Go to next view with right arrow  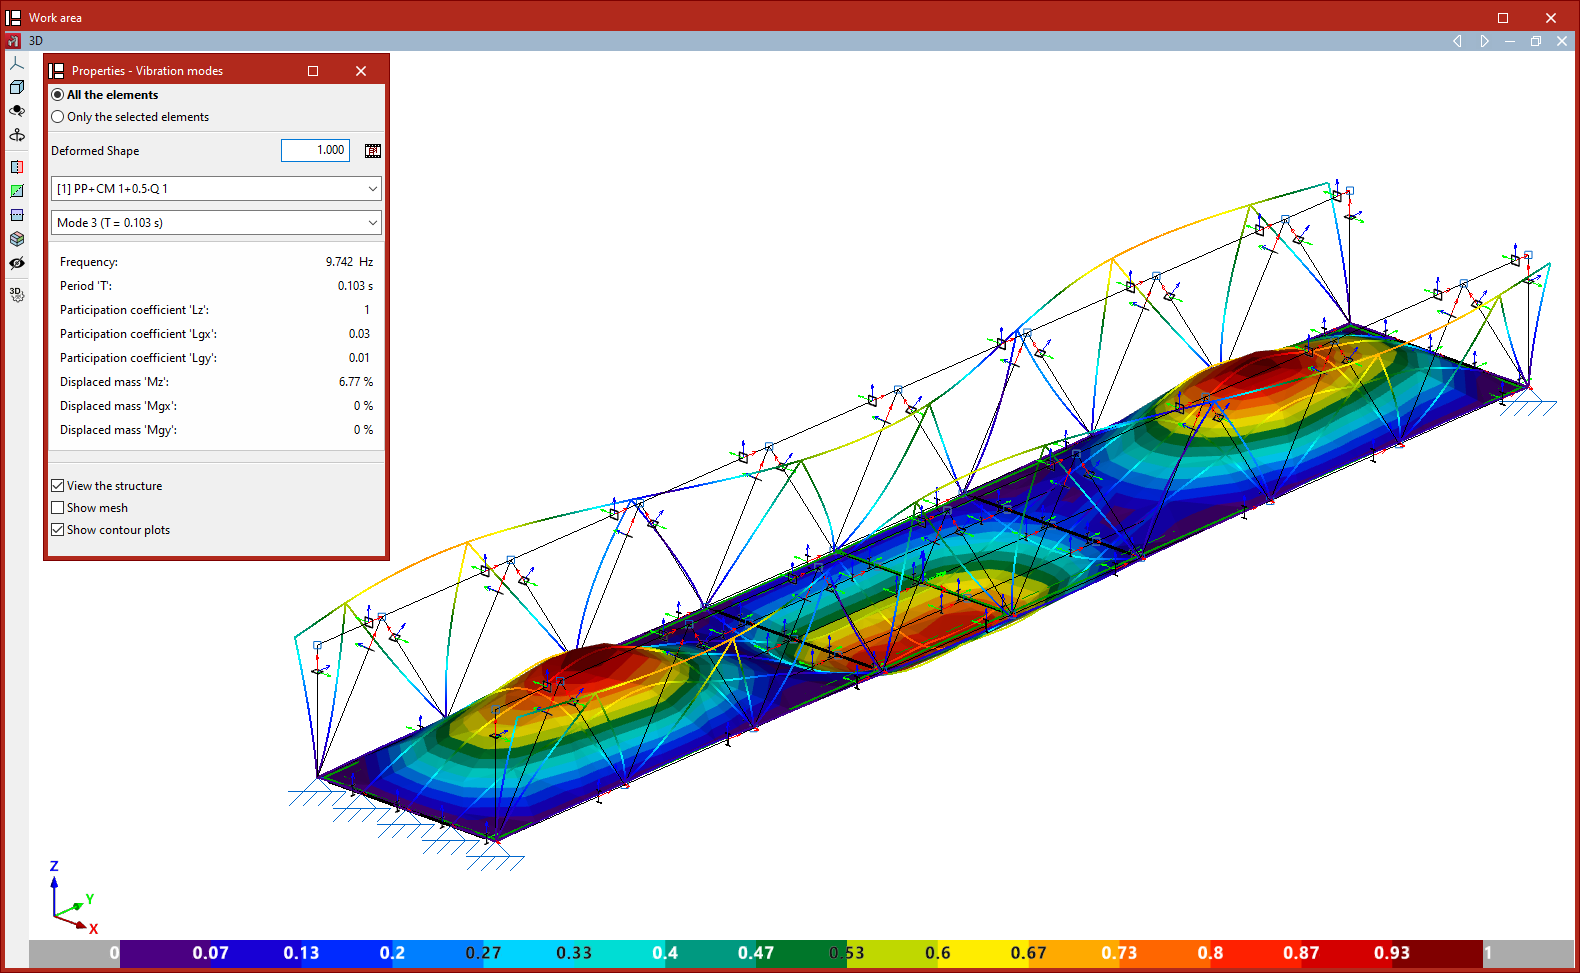pyautogui.click(x=1484, y=41)
